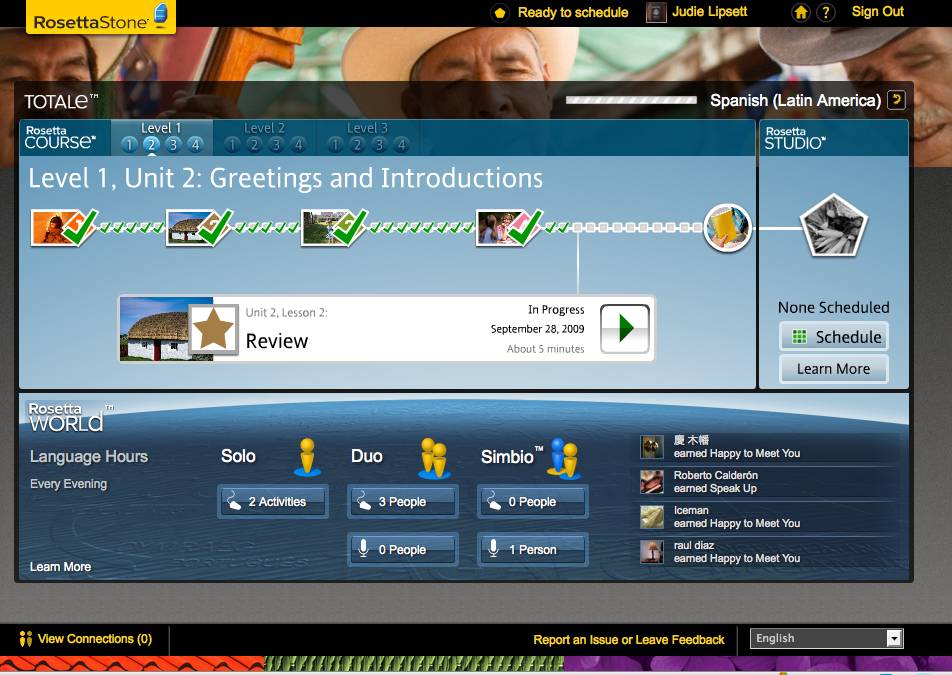The height and width of the screenshot is (675, 952).
Task: Play the Unit 2 Lesson 2 Review
Action: [x=625, y=328]
